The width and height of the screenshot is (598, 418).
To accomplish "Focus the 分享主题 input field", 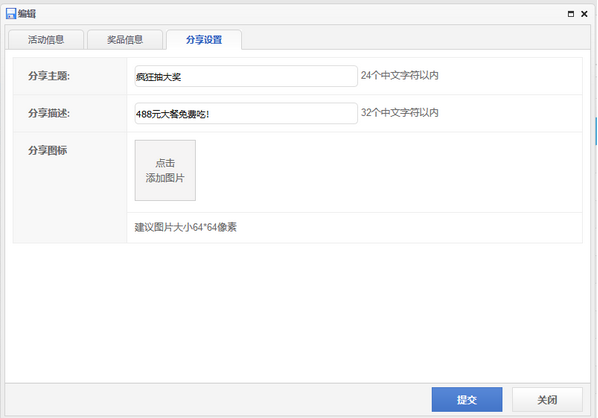I will pos(246,76).
